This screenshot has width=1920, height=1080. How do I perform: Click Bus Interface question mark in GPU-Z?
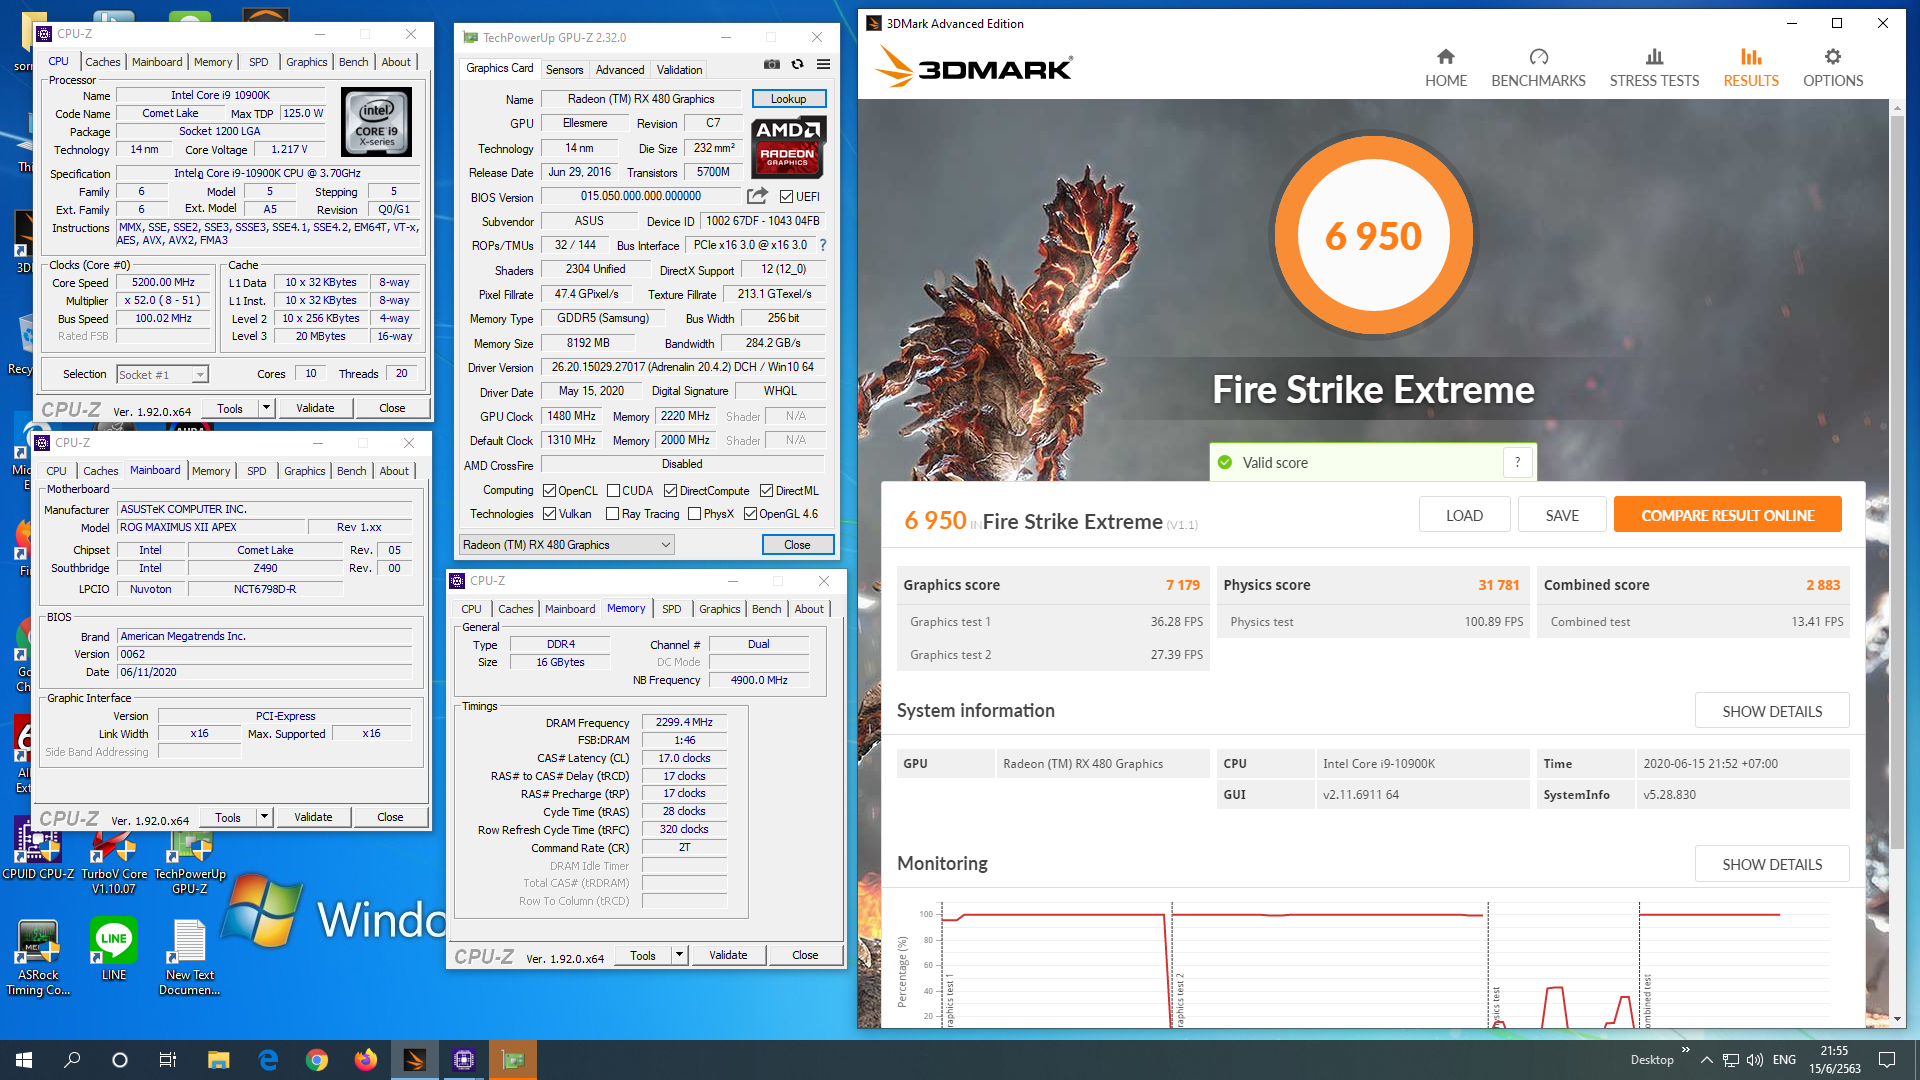coord(823,245)
